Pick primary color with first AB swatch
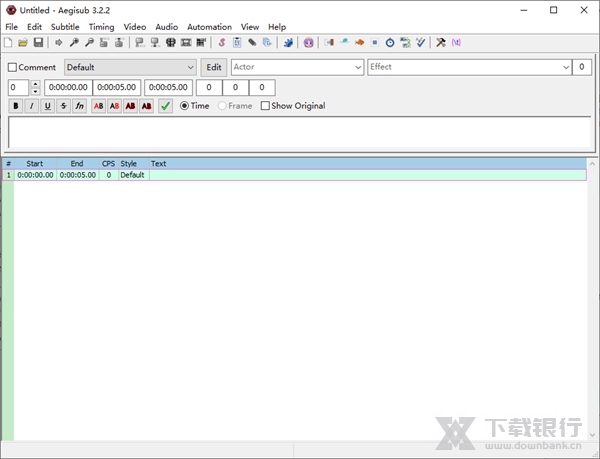600x459 pixels. [99, 106]
